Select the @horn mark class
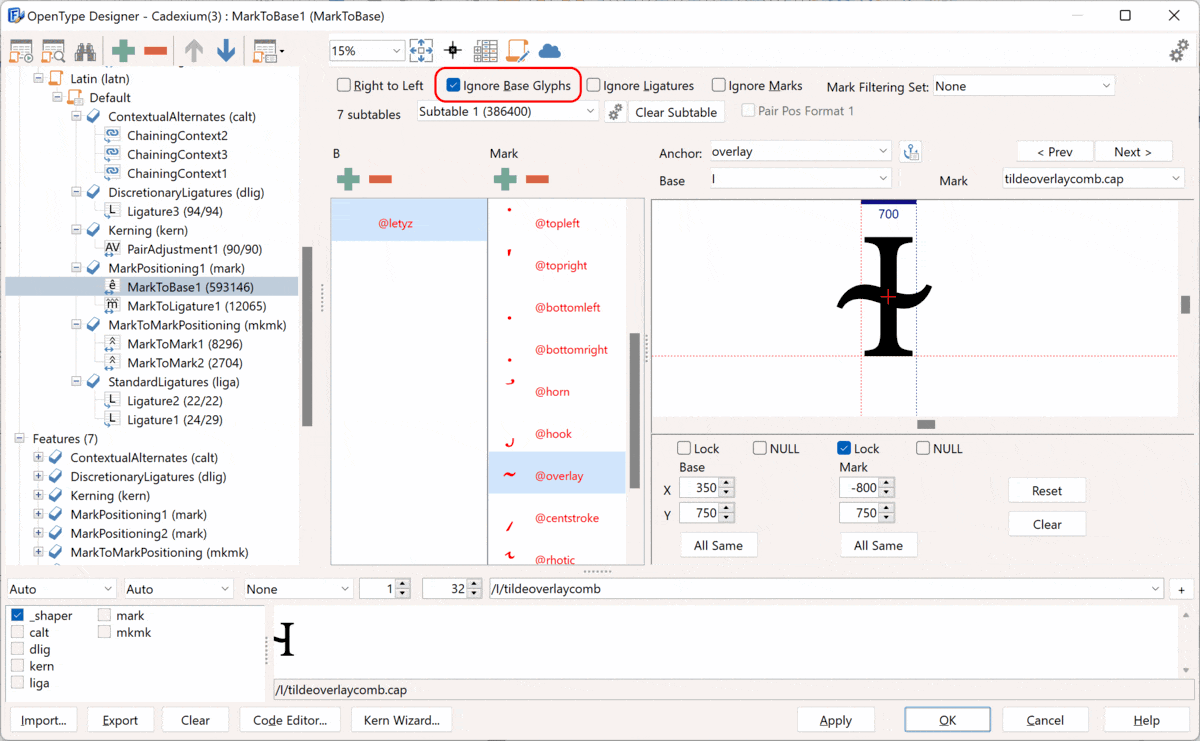Screen dimensions: 1200x741 (x=552, y=392)
